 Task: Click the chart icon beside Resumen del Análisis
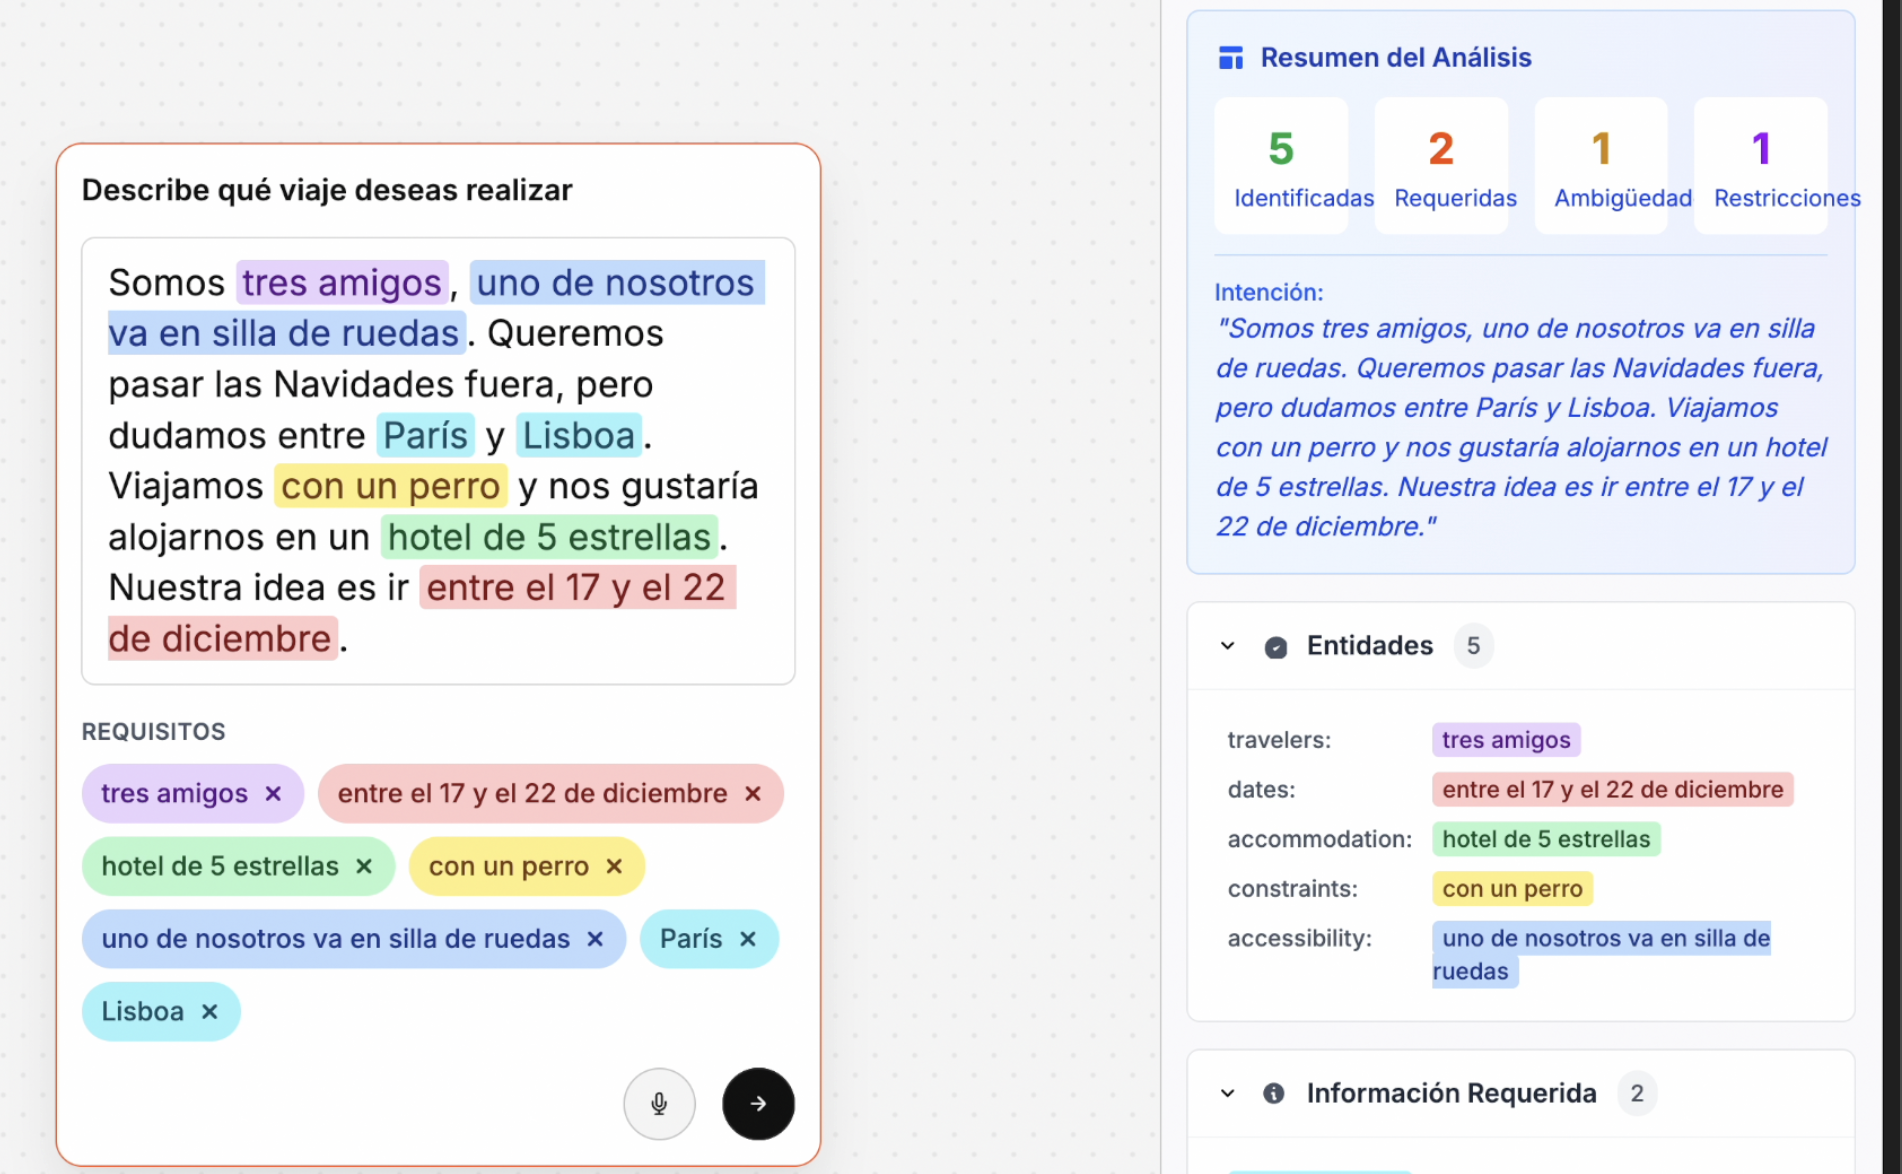(x=1230, y=57)
